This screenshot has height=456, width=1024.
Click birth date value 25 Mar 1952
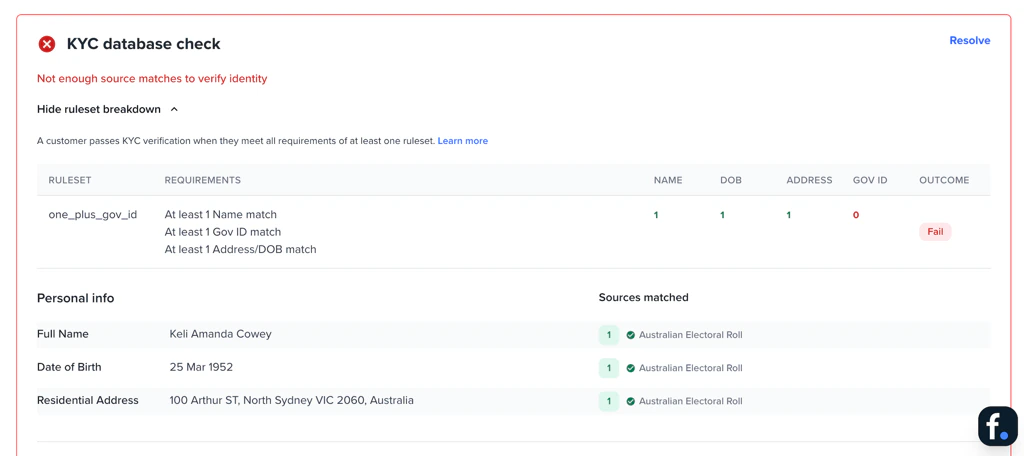point(201,367)
